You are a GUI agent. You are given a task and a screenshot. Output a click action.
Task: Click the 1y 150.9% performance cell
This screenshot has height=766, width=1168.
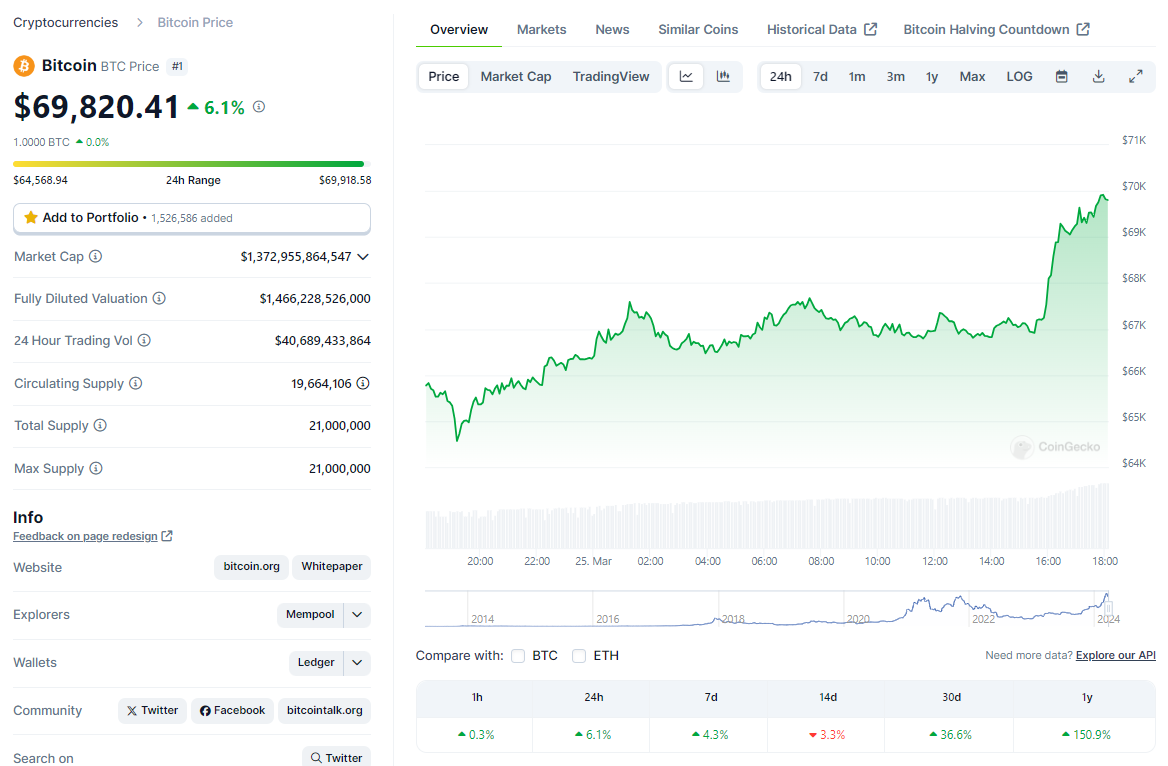1086,735
